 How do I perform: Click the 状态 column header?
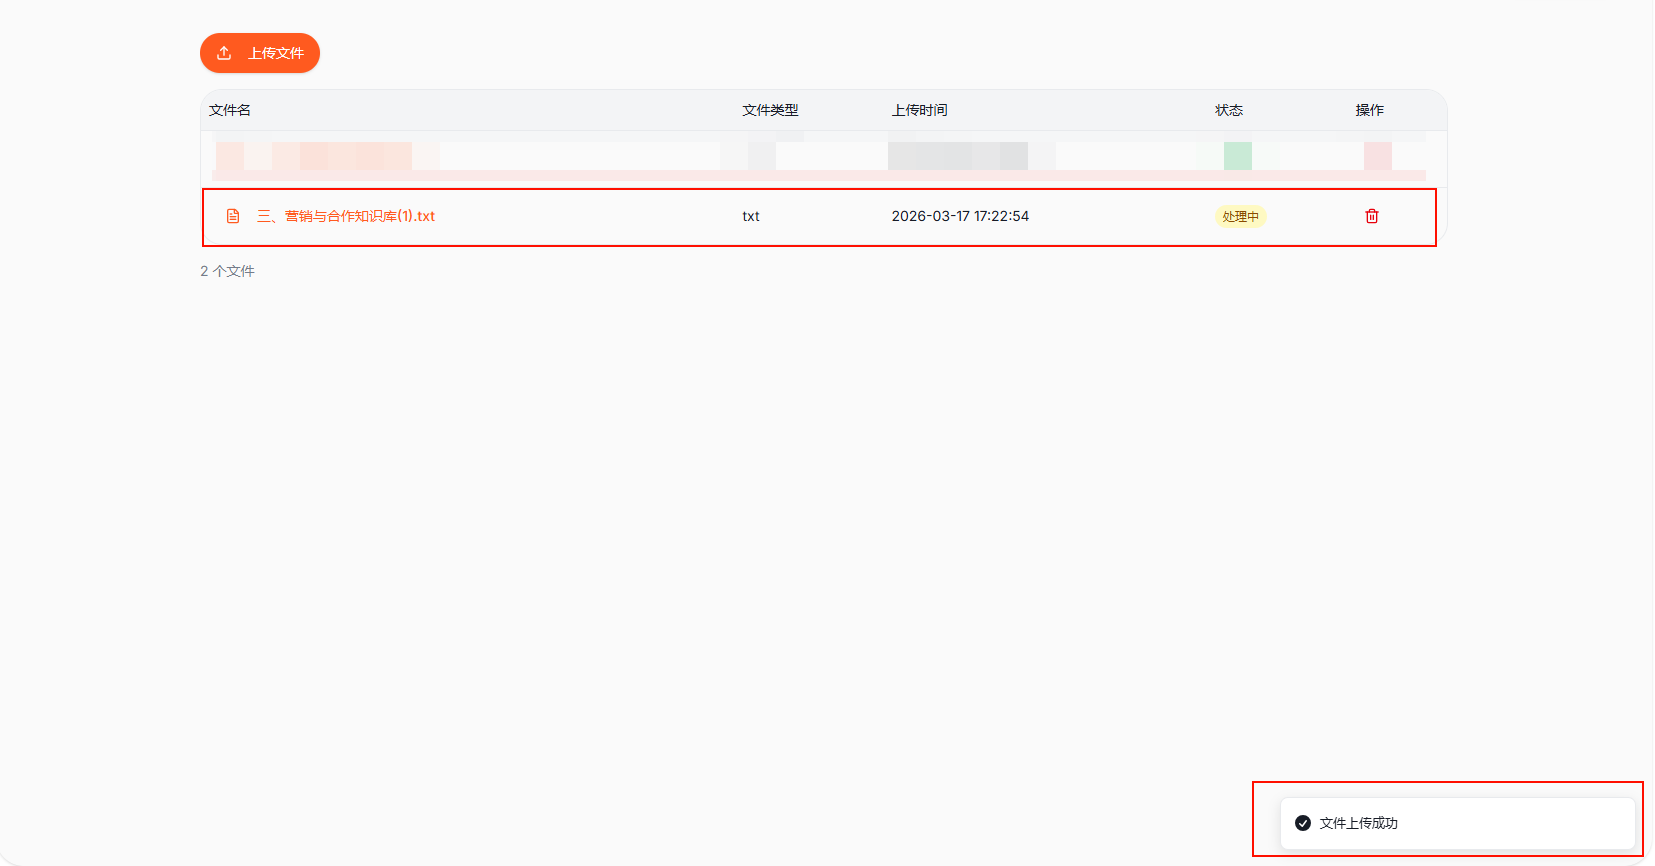pyautogui.click(x=1229, y=110)
